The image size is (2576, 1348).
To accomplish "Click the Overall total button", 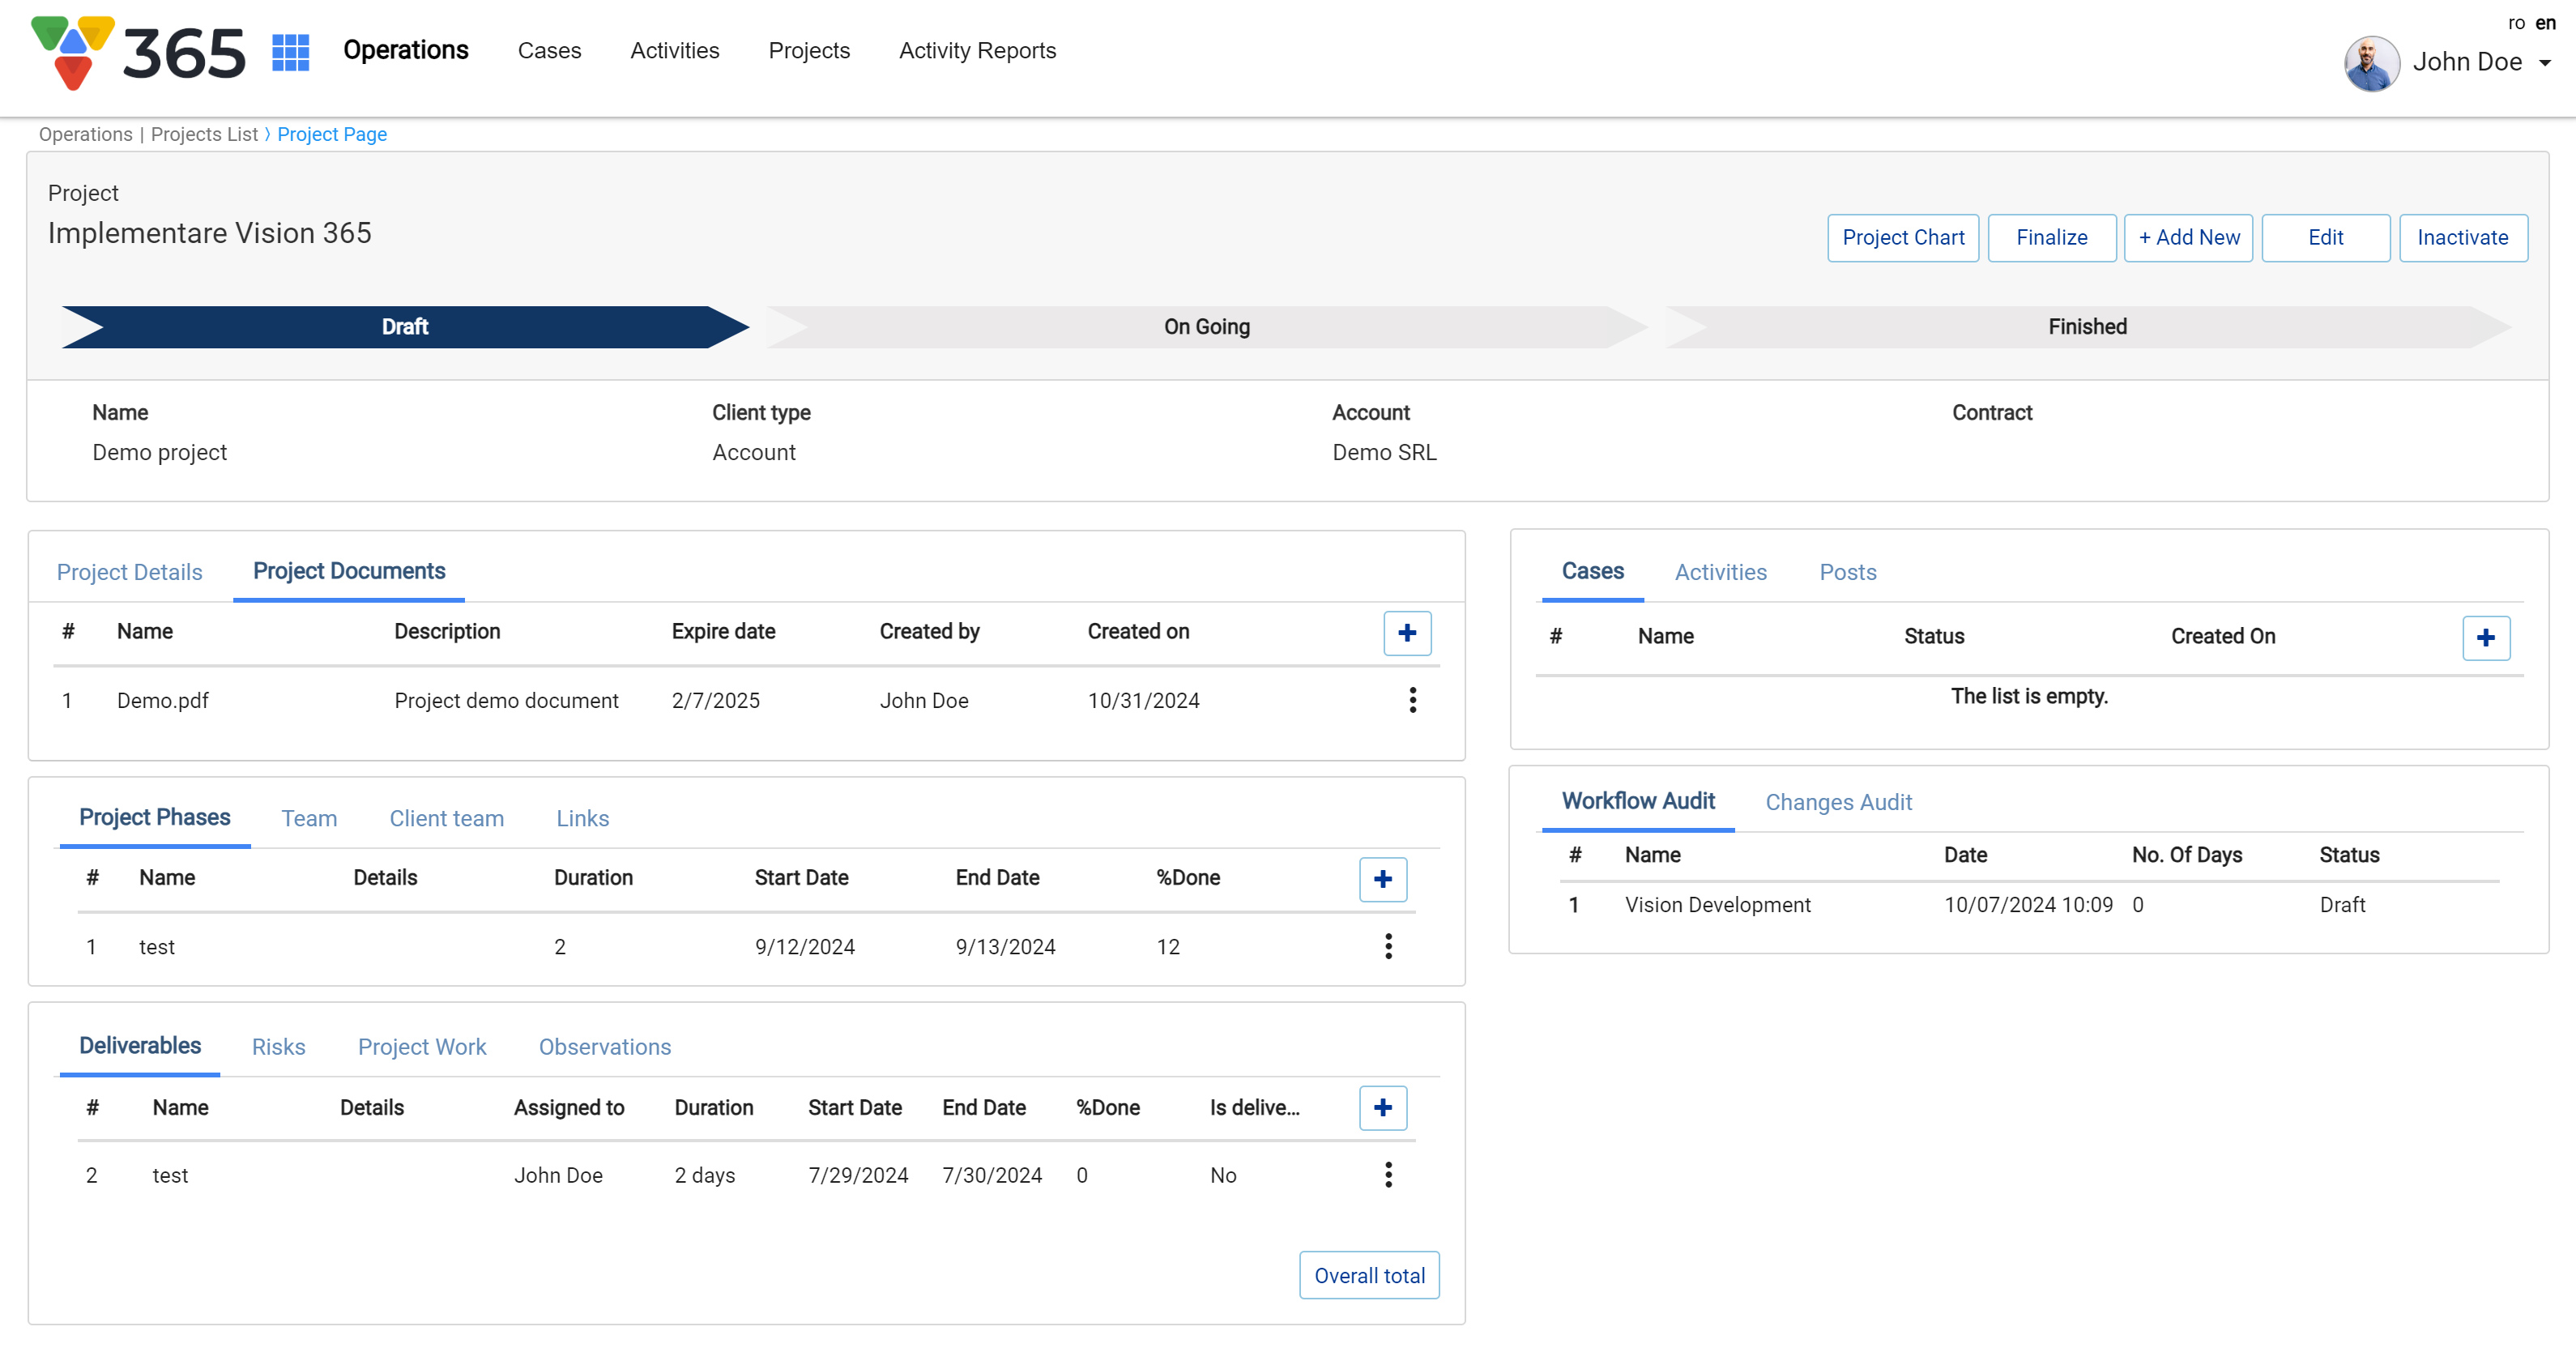I will [x=1368, y=1276].
